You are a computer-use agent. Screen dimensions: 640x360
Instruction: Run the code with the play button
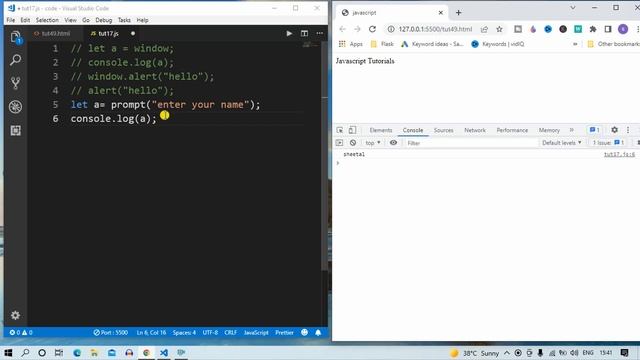pos(289,33)
